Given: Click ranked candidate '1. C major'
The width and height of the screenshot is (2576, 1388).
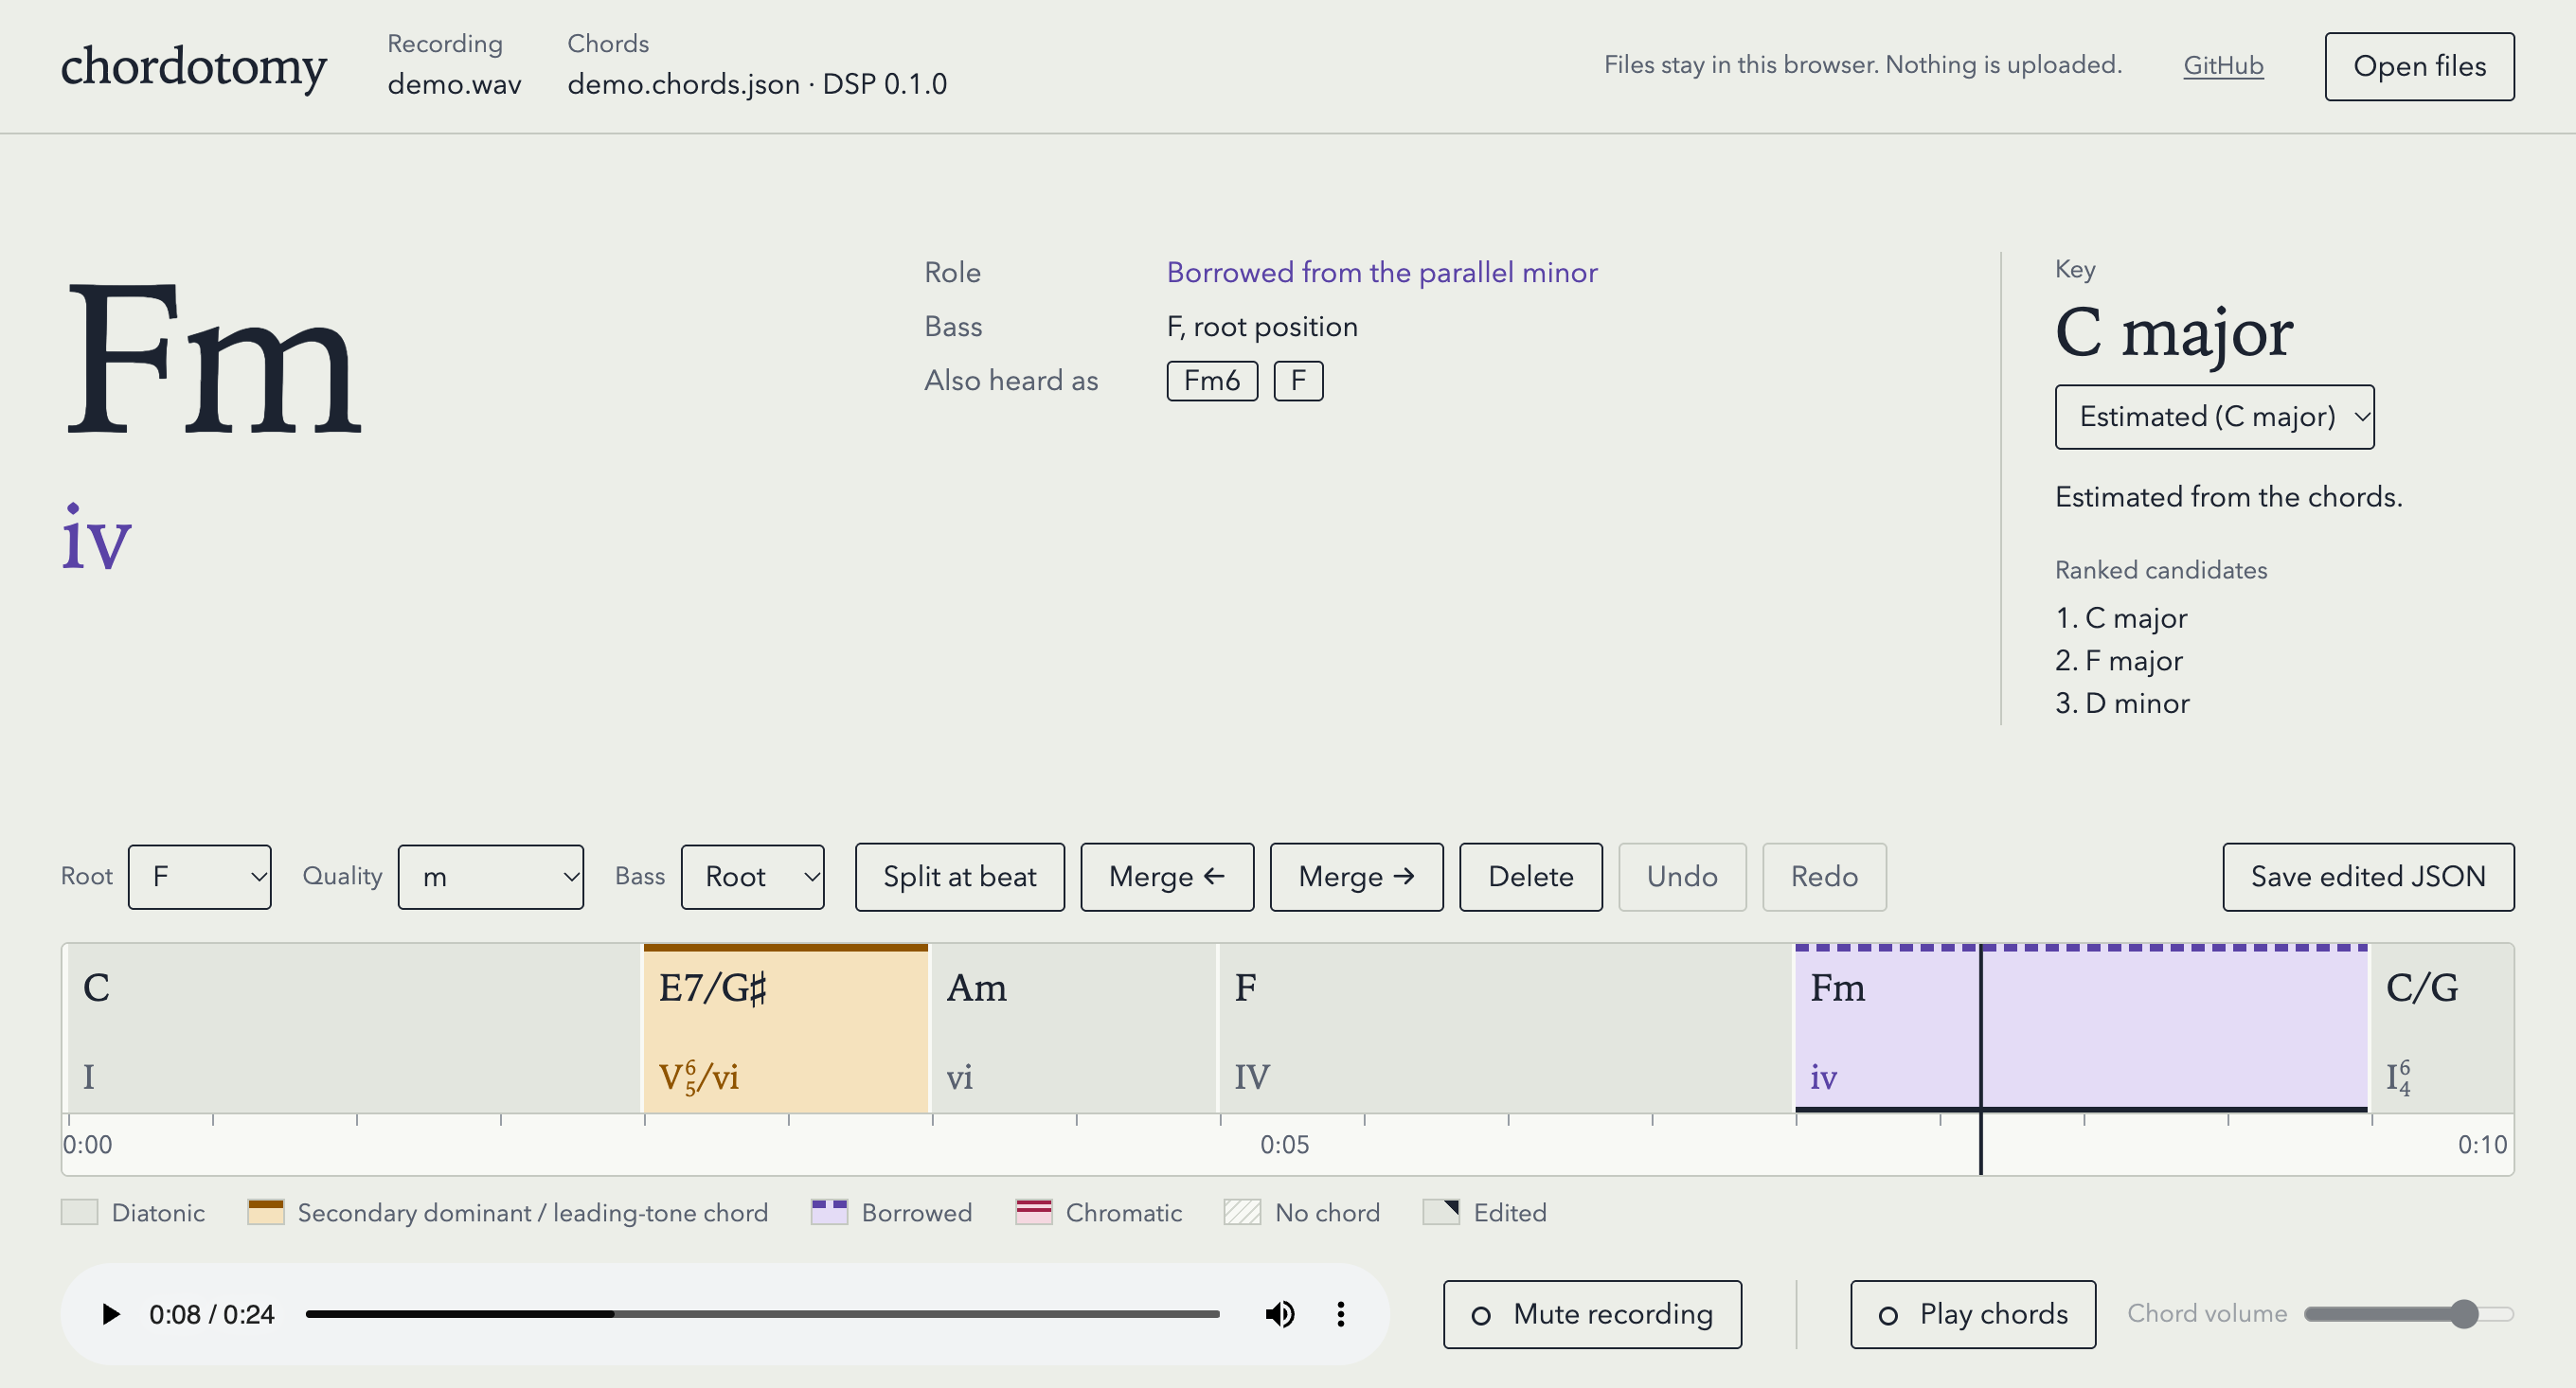Looking at the screenshot, I should point(2121,618).
